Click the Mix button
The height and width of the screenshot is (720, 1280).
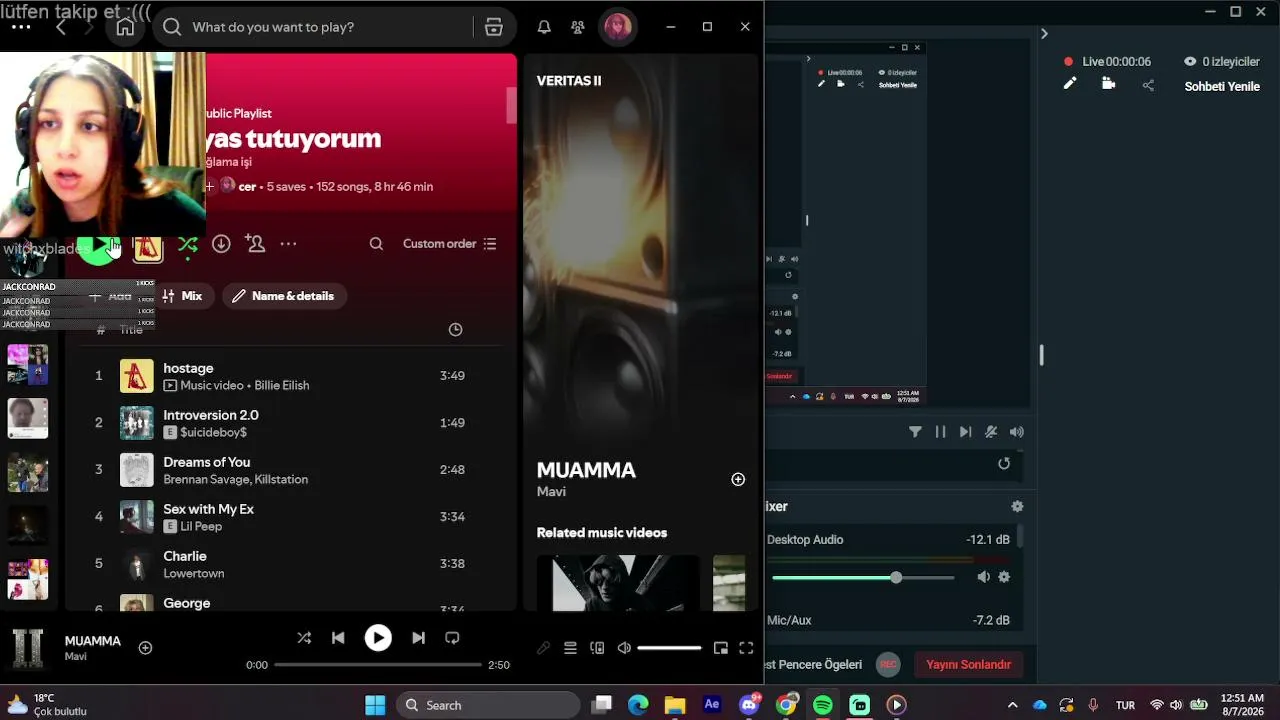point(182,296)
